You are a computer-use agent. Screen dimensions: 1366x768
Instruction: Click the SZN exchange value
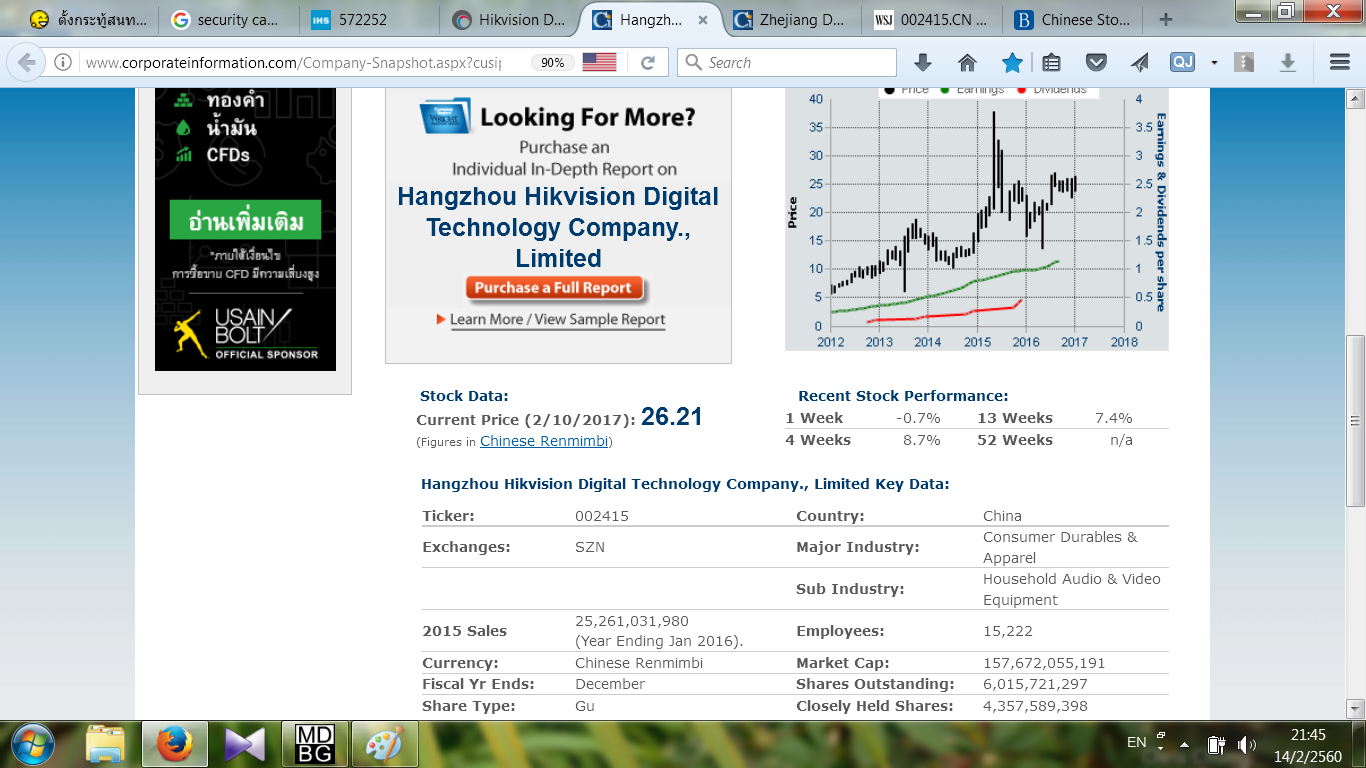point(590,547)
